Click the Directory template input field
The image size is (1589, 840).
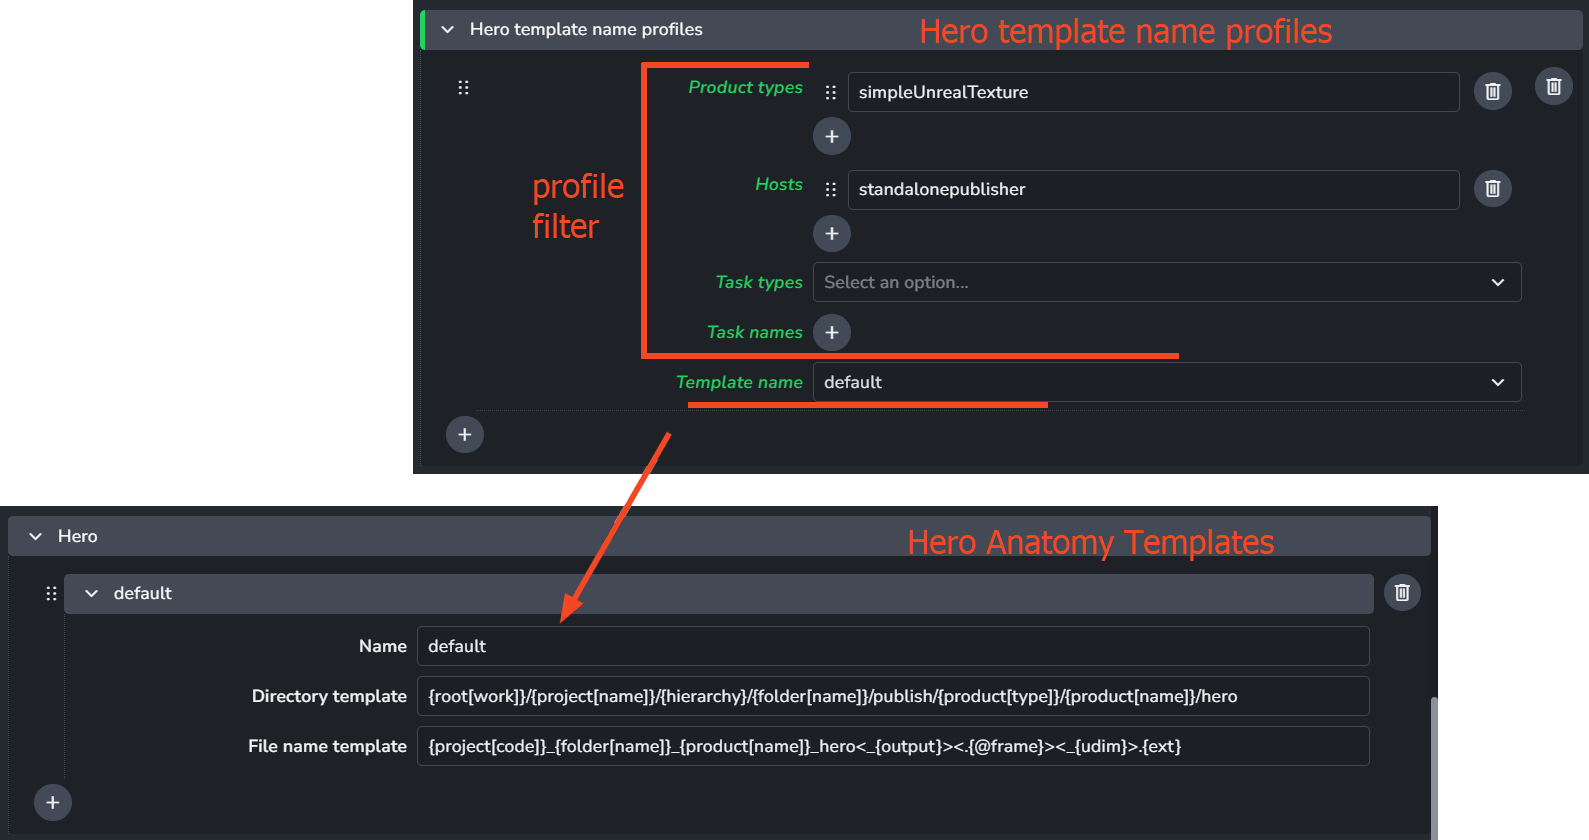892,696
